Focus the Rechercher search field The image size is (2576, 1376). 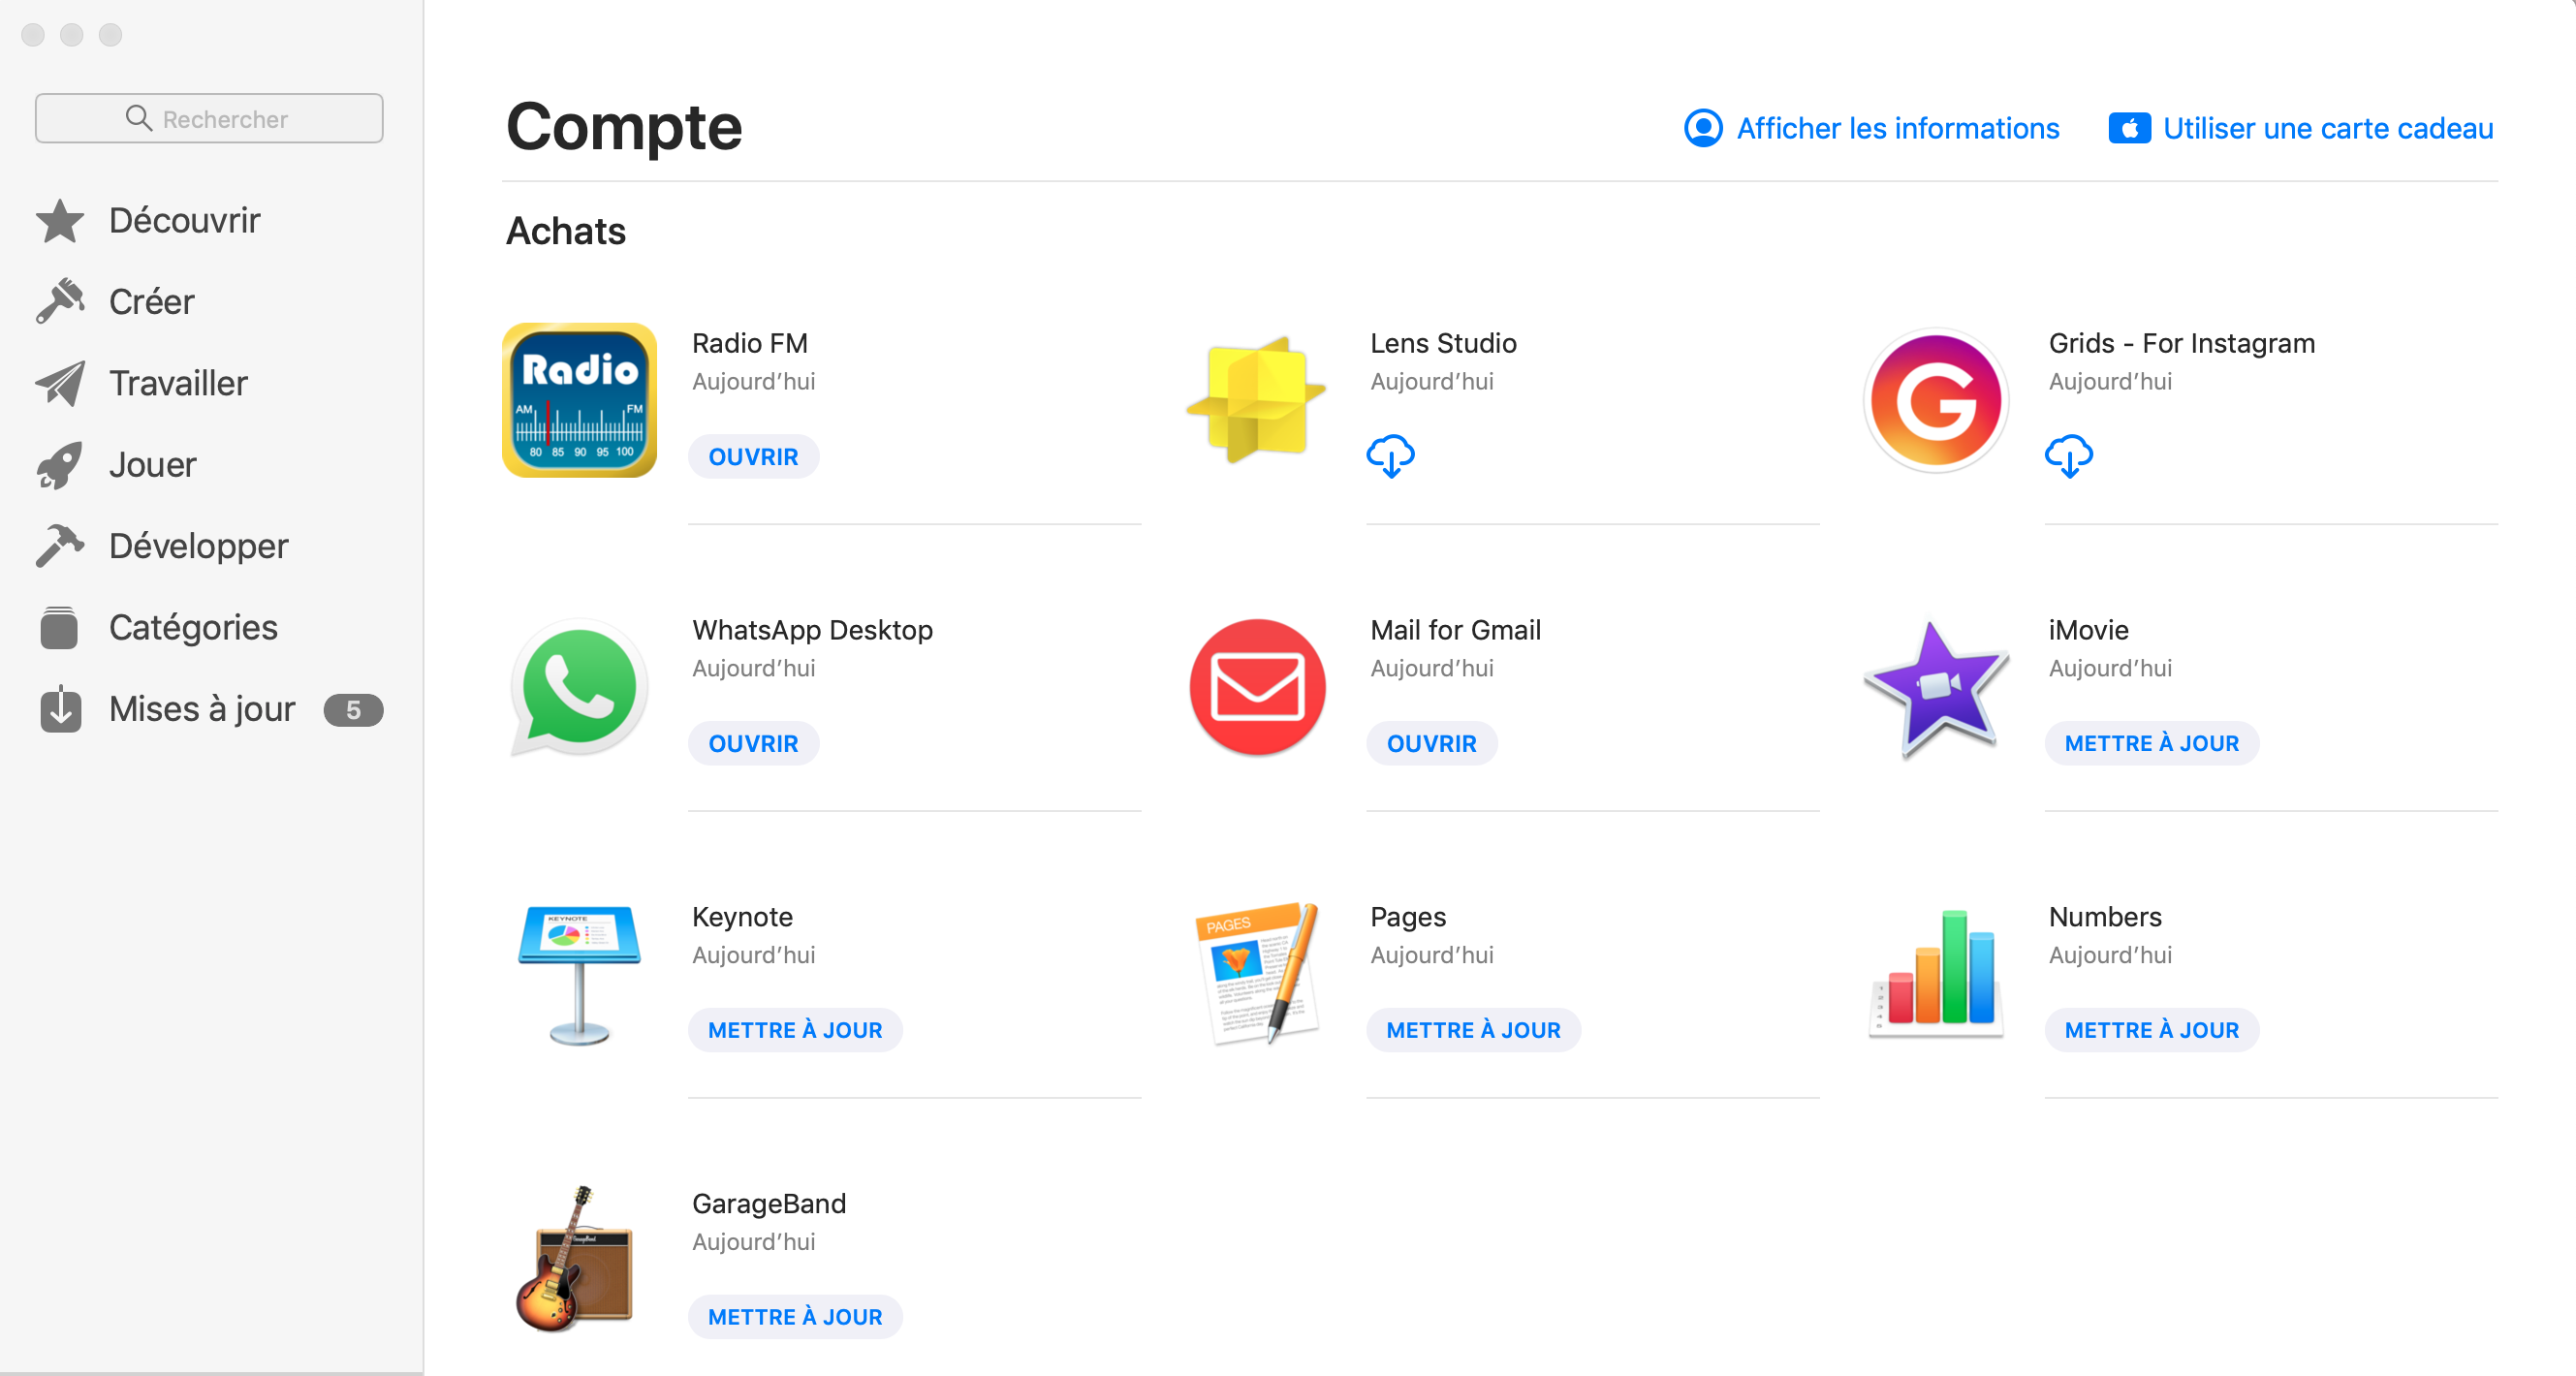click(x=209, y=118)
